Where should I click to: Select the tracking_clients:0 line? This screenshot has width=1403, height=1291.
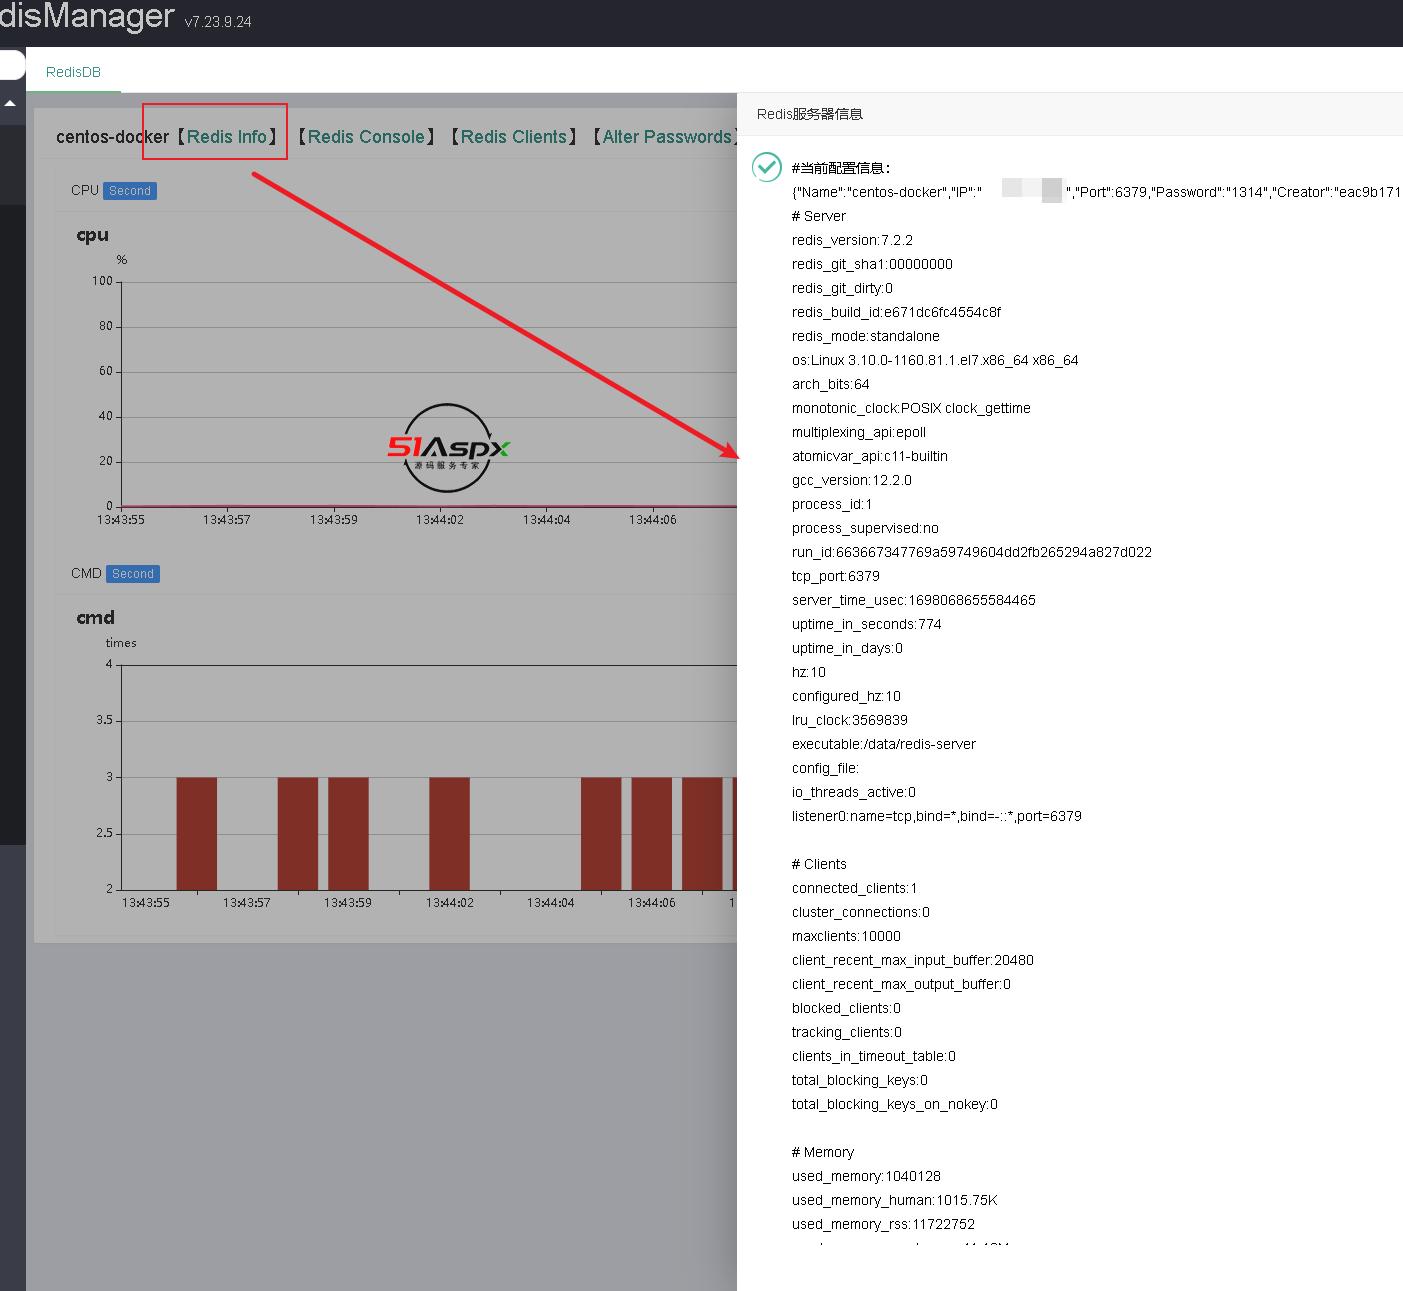pos(847,1032)
